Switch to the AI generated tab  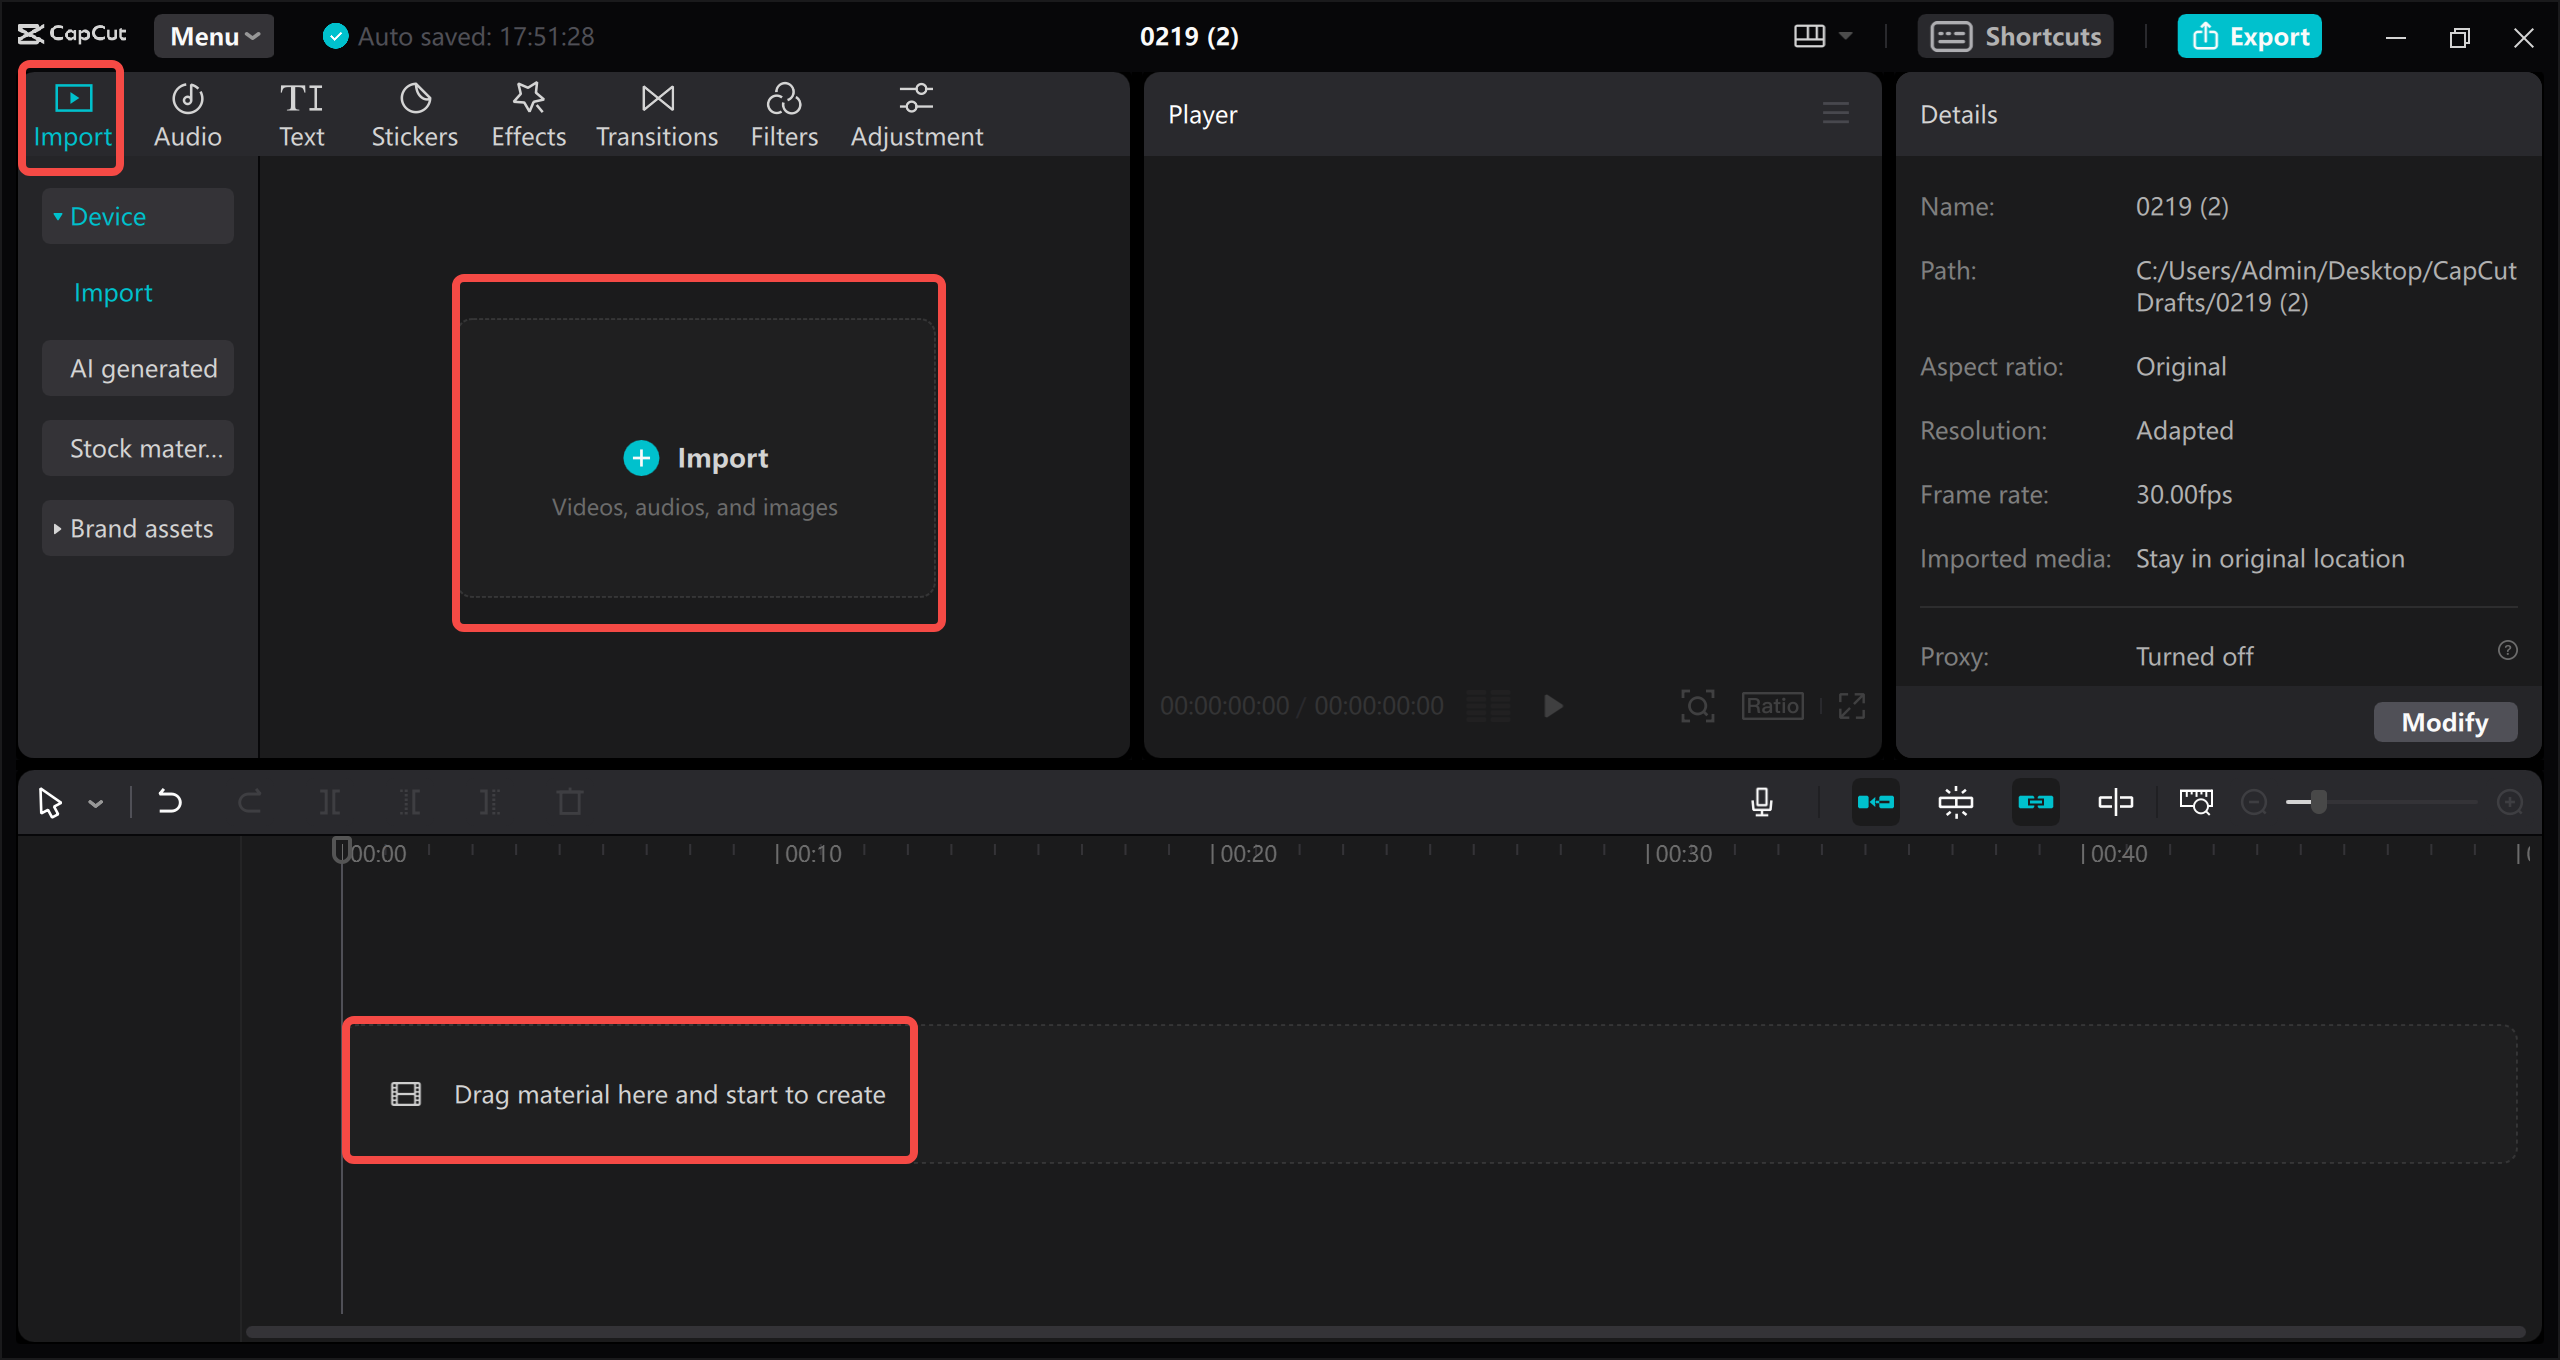(137, 368)
